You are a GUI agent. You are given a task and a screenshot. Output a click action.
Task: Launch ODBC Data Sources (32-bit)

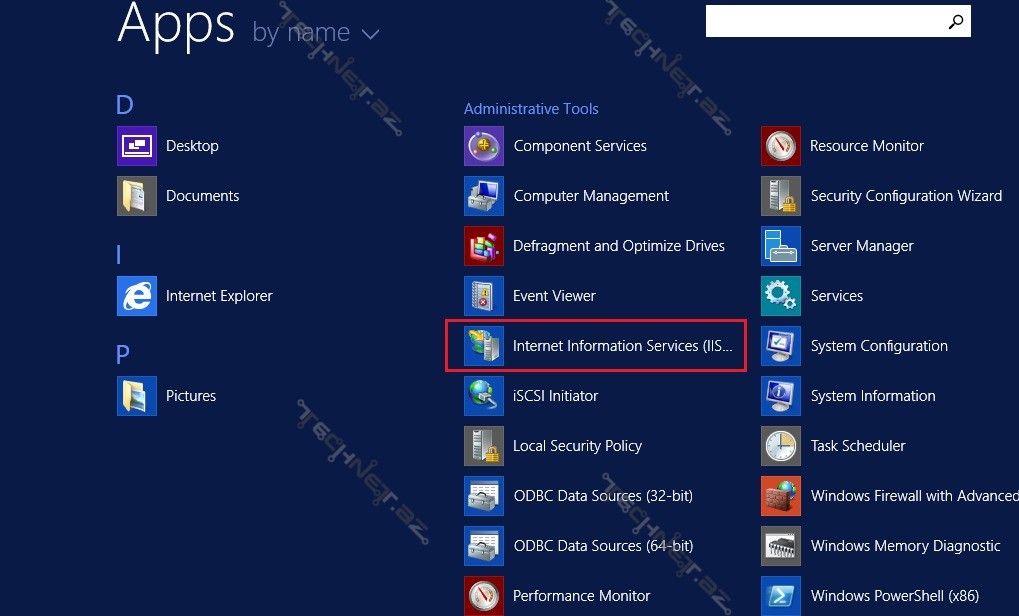(602, 496)
